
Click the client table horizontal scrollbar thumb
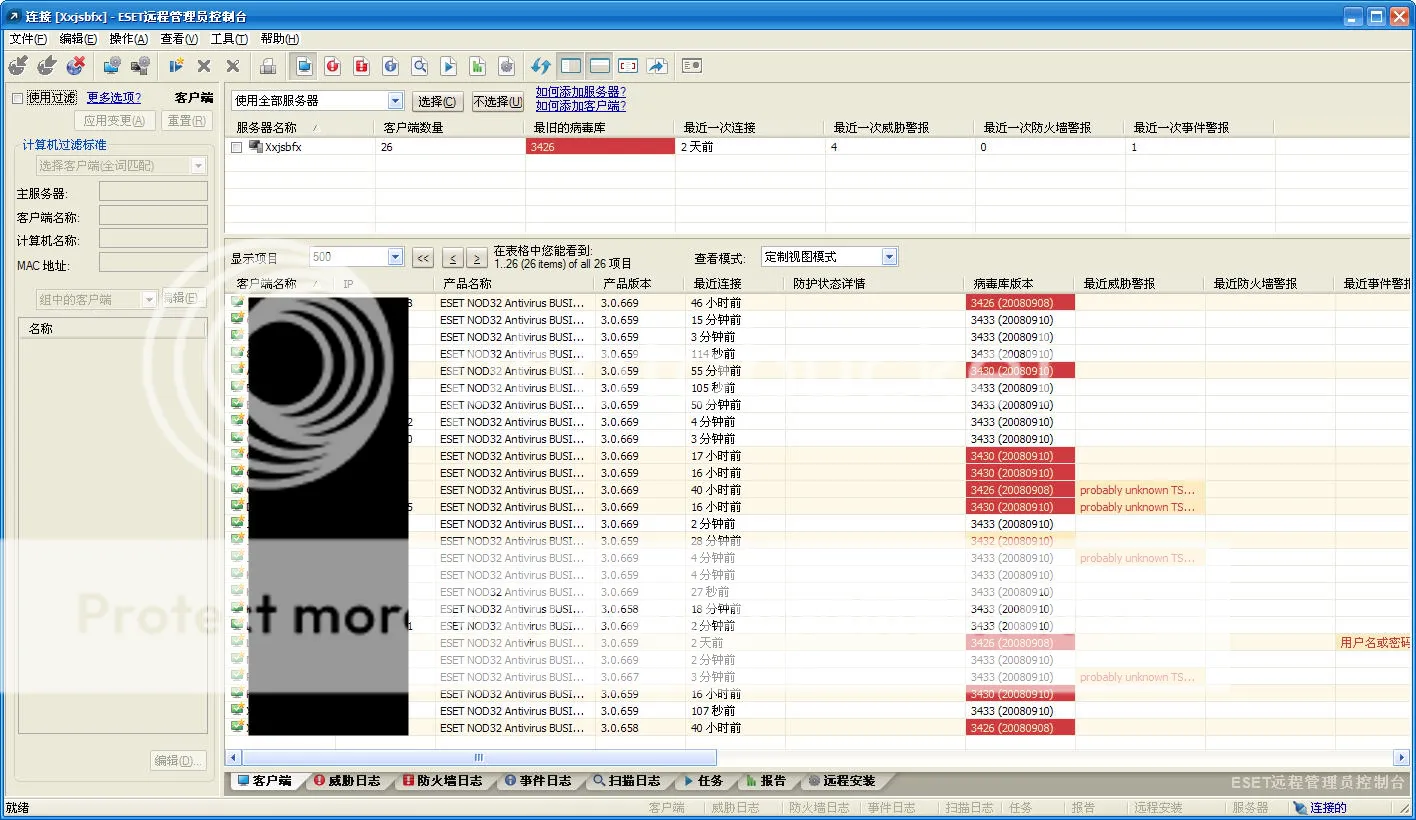click(x=478, y=758)
